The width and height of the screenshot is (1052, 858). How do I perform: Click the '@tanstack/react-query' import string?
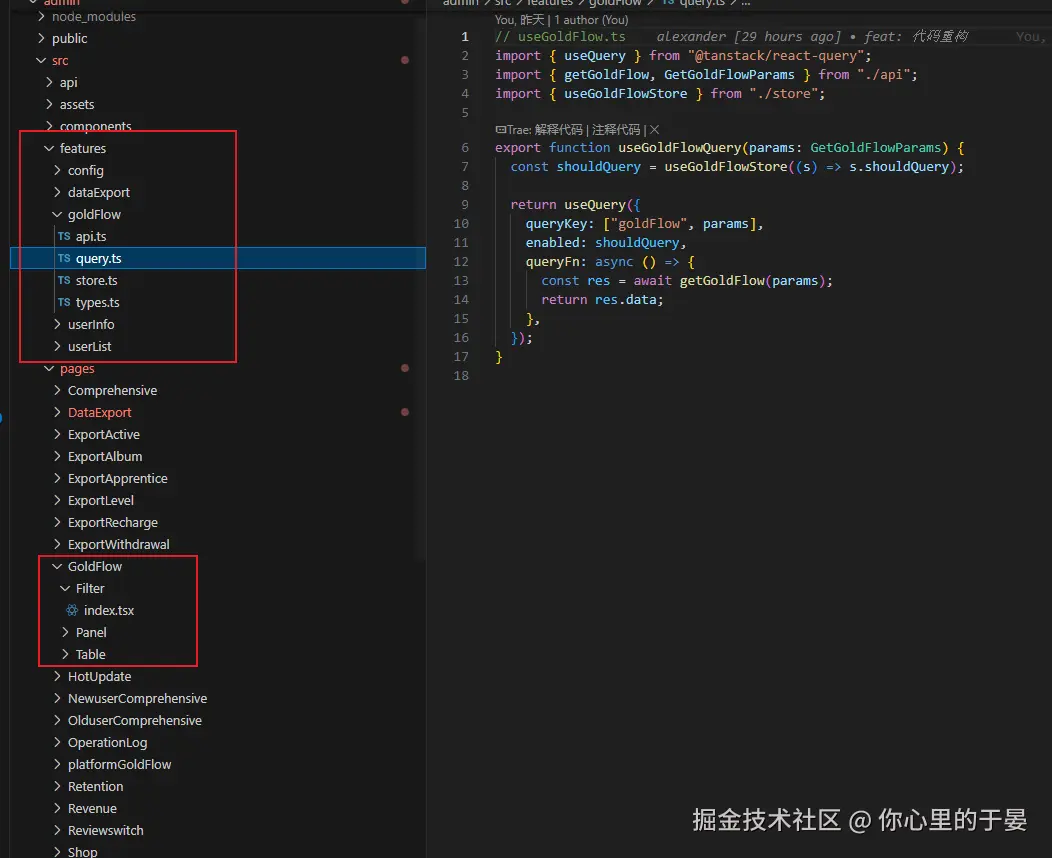776,56
